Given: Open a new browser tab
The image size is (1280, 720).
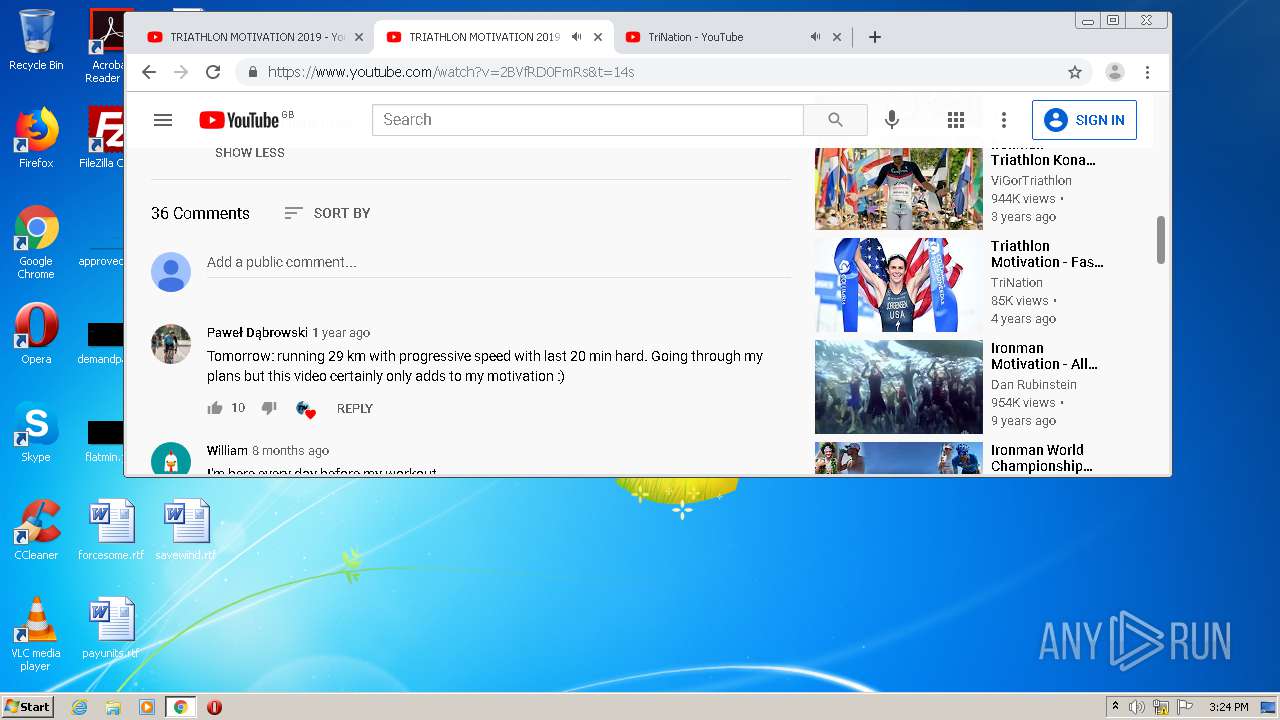Looking at the screenshot, I should (x=875, y=37).
